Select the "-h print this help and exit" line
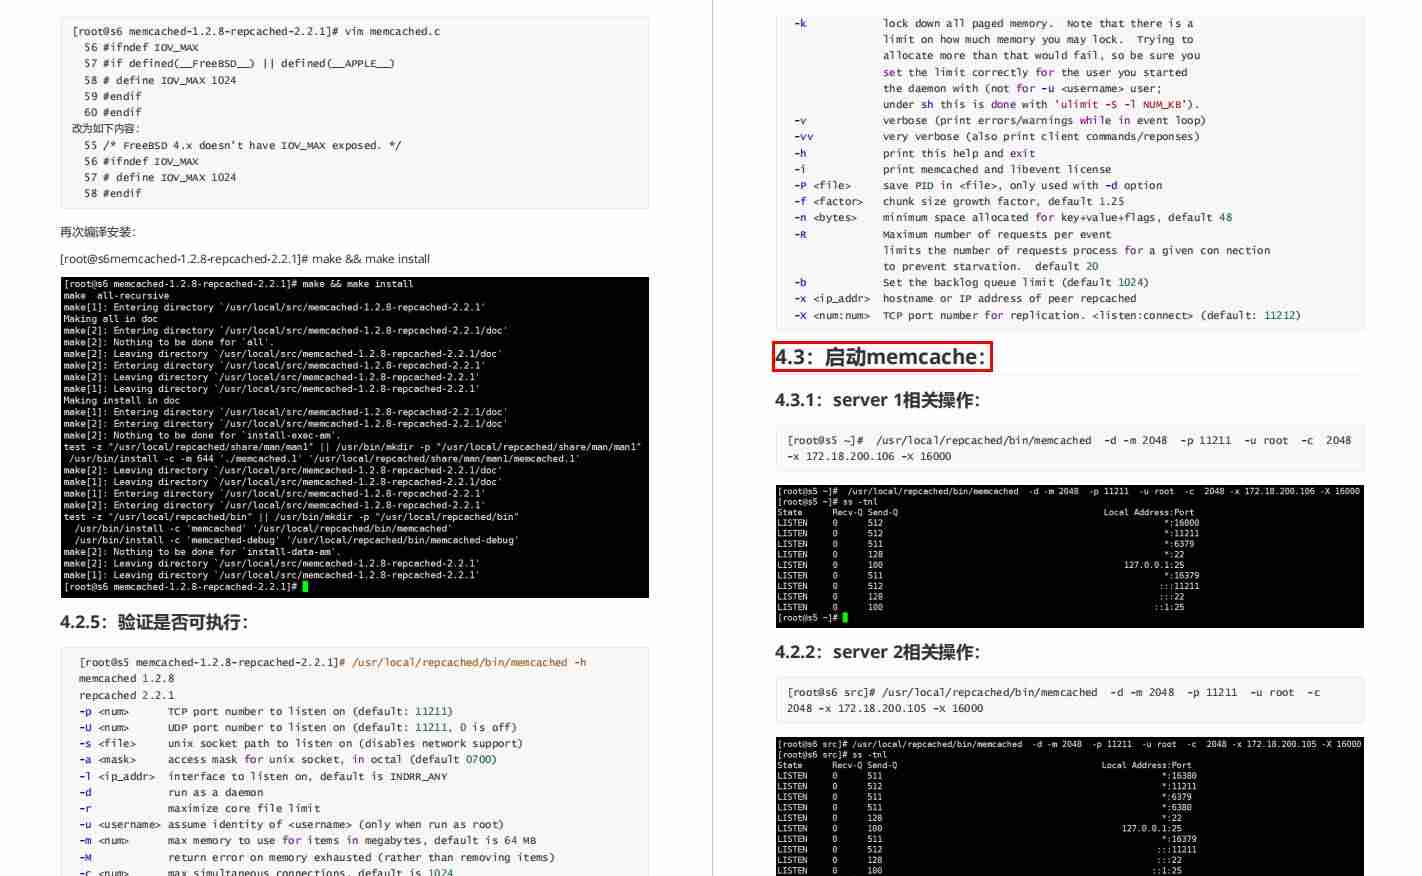 tap(915, 153)
